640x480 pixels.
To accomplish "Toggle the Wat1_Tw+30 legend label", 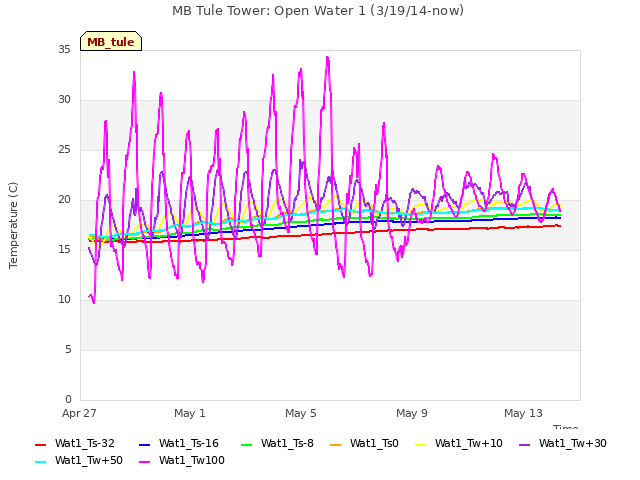I will [x=573, y=443].
